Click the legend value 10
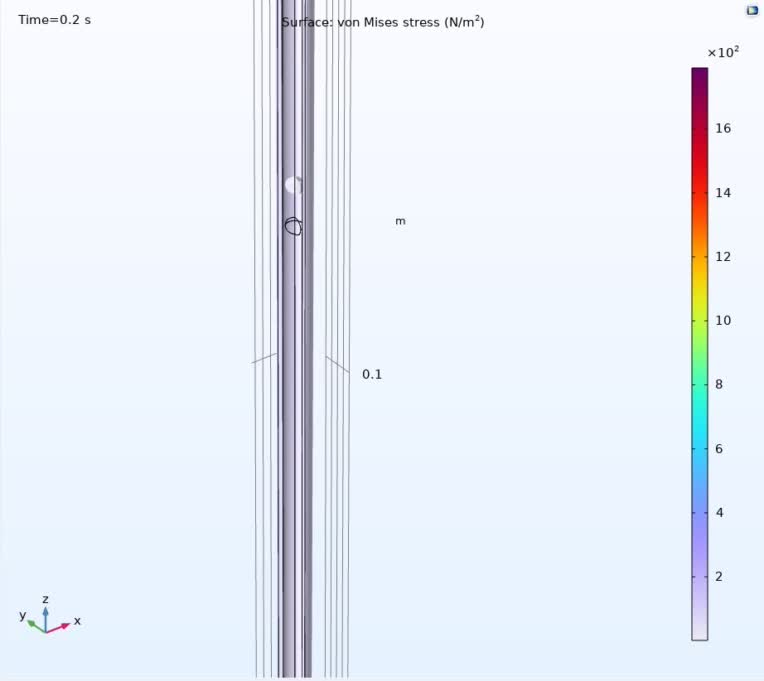Screen dimensions: 764x681 pos(723,321)
